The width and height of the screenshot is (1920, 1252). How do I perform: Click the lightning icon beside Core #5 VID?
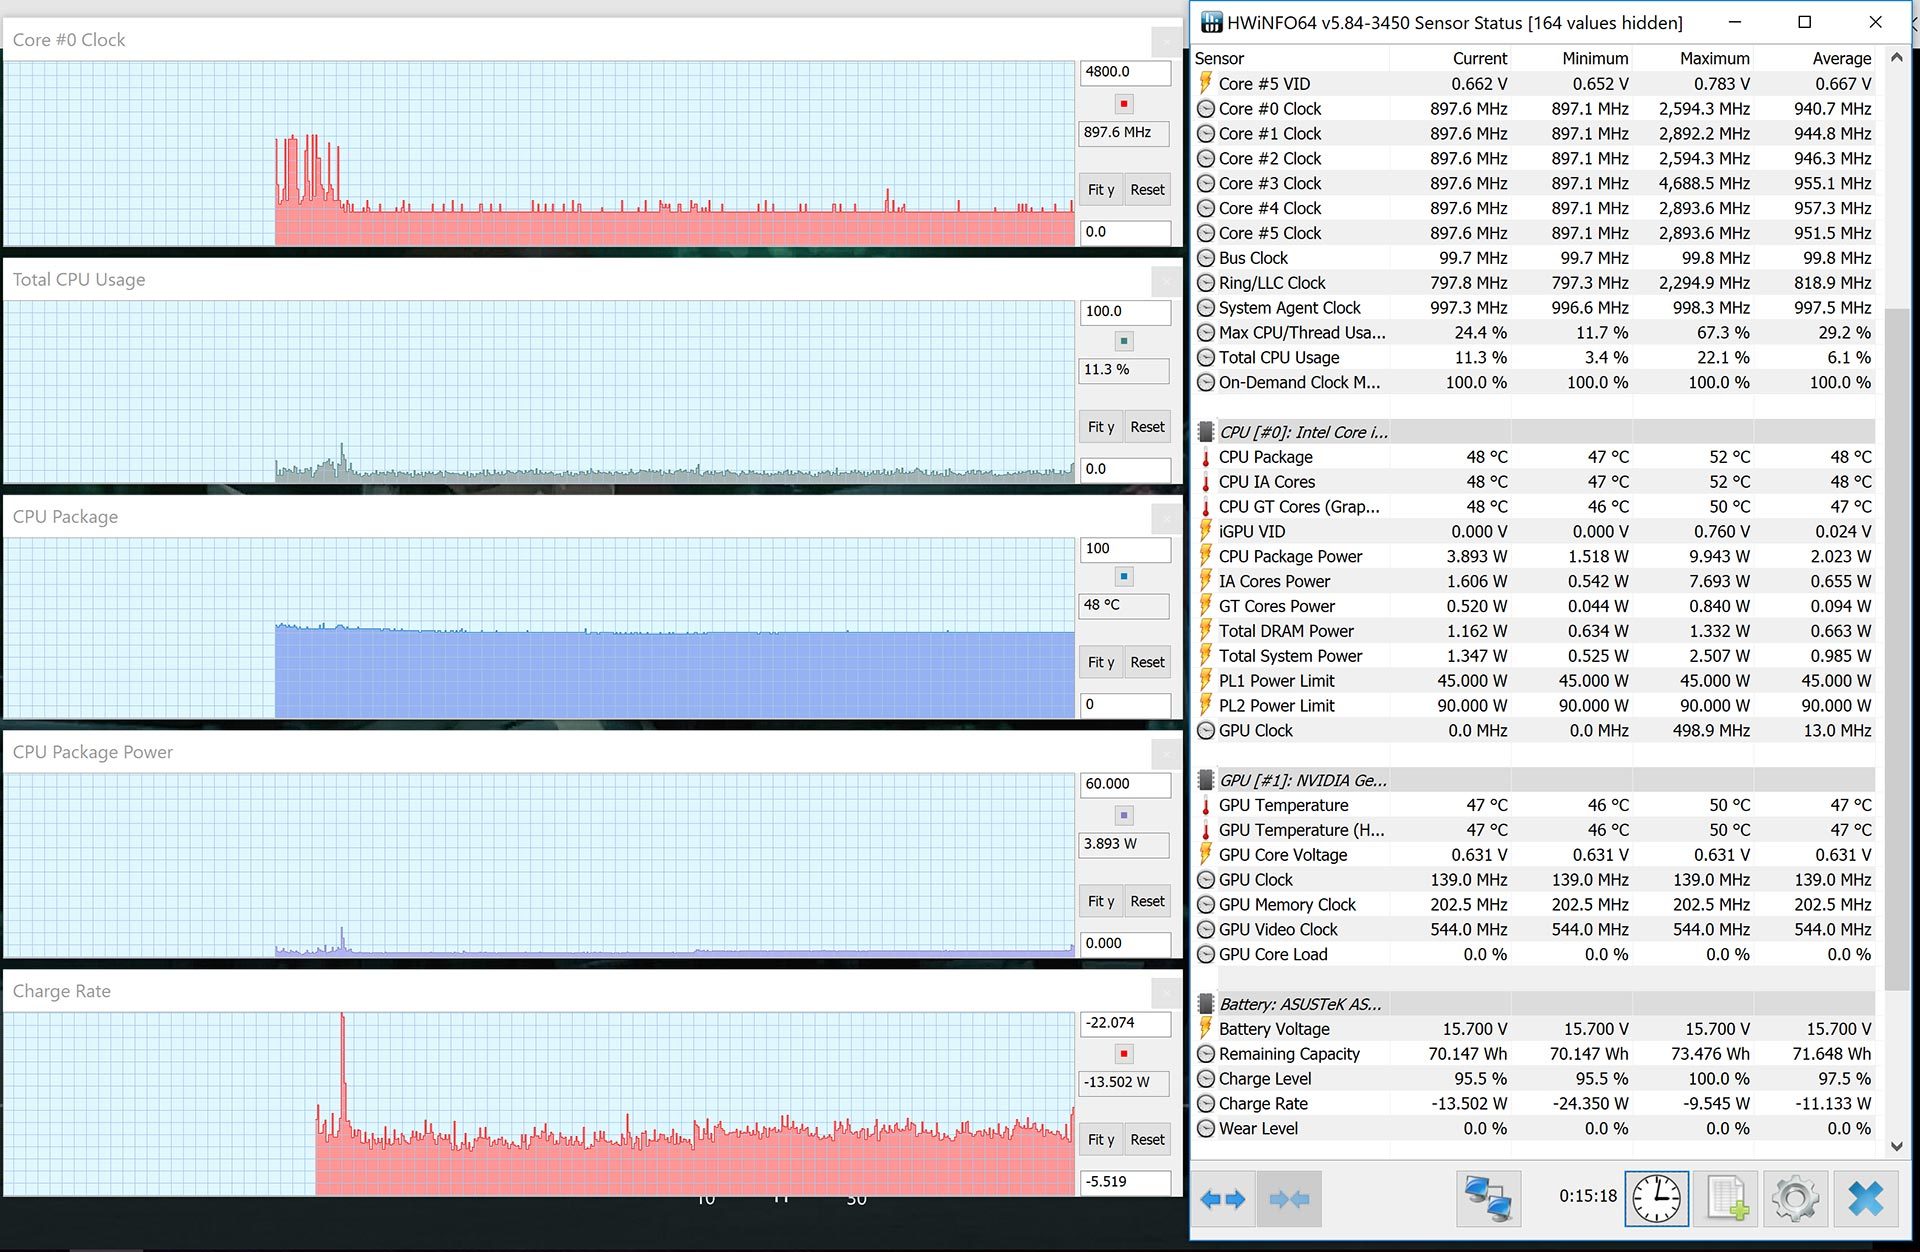(x=1206, y=84)
